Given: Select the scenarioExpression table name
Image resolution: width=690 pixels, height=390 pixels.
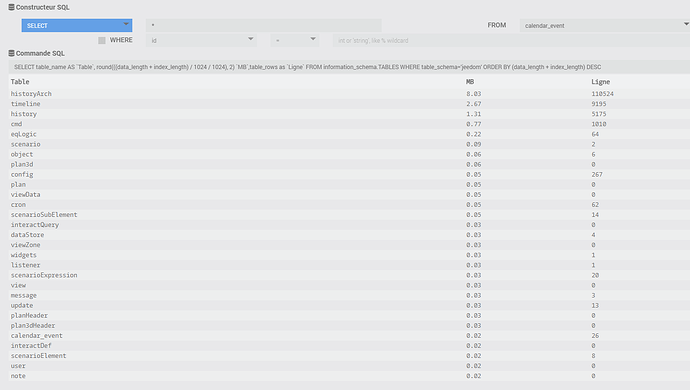Looking at the screenshot, I should point(44,276).
